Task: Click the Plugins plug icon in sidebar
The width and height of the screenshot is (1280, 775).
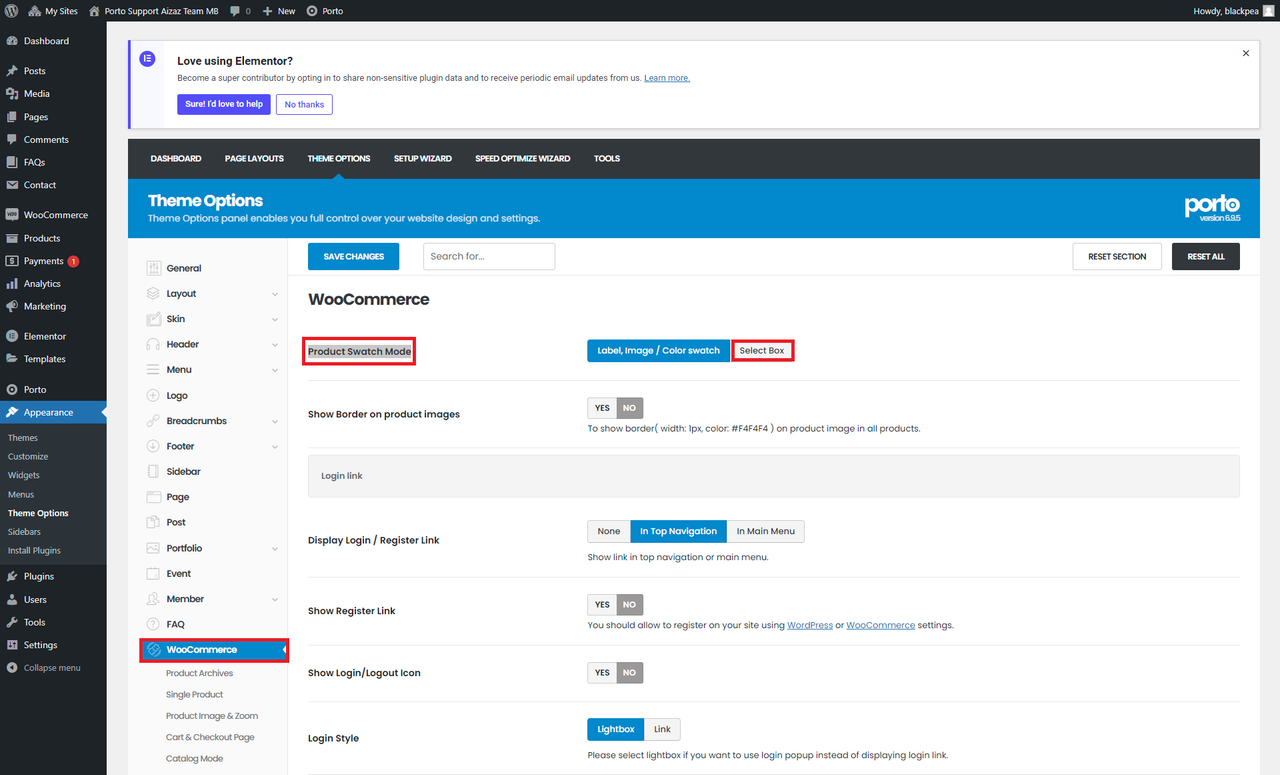Action: [12, 577]
